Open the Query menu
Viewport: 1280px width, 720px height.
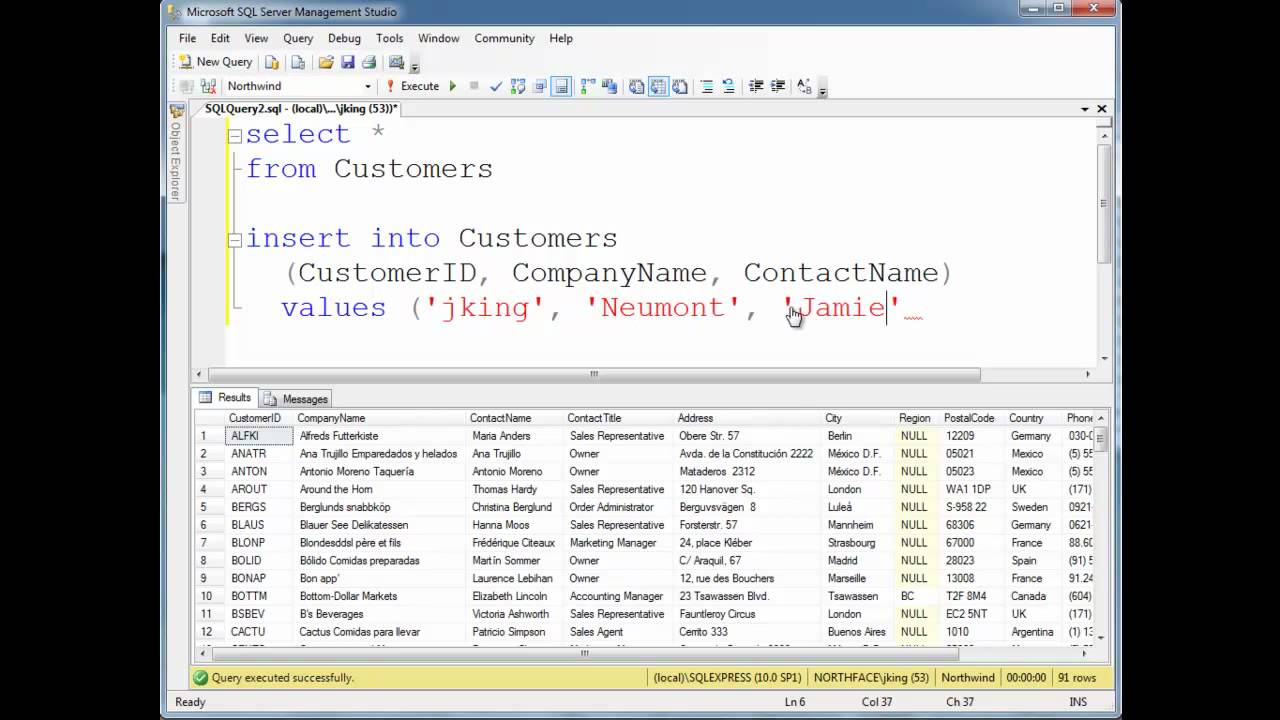[298, 38]
